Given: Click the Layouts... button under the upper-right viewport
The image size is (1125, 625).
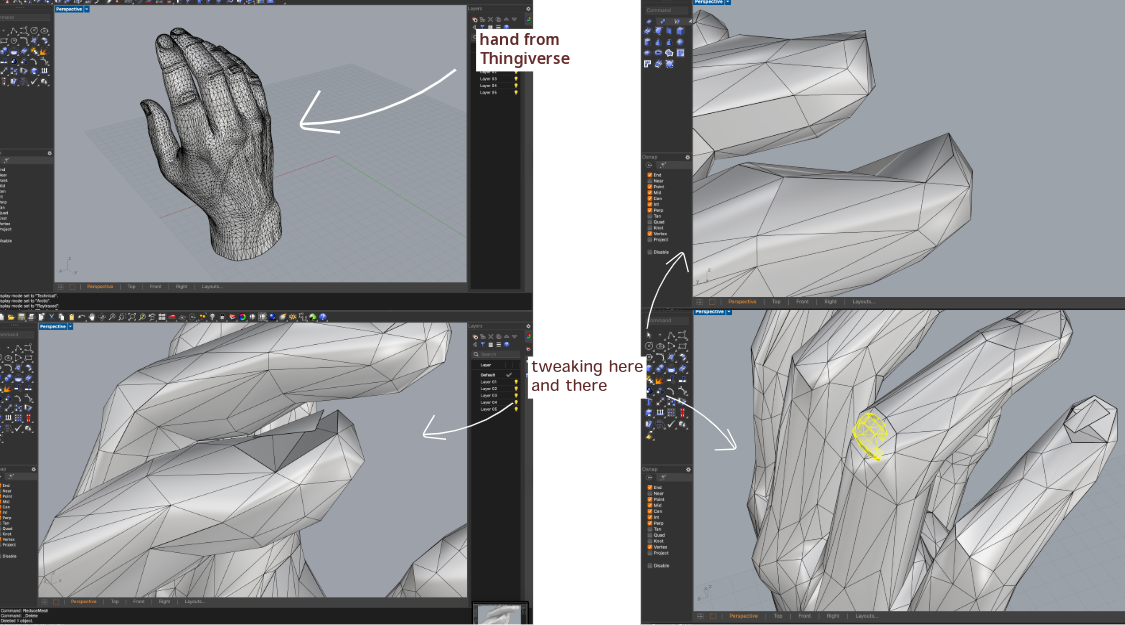Looking at the screenshot, I should (x=863, y=301).
